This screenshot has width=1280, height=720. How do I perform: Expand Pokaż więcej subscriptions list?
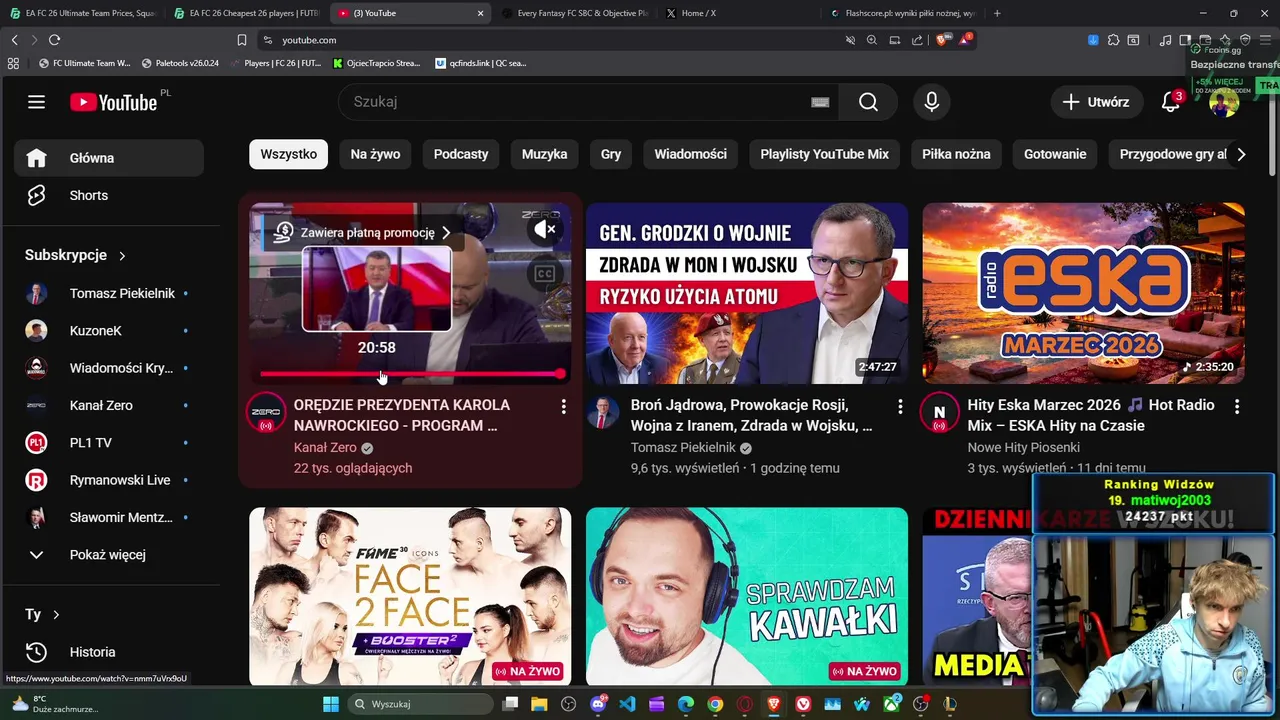pos(109,555)
